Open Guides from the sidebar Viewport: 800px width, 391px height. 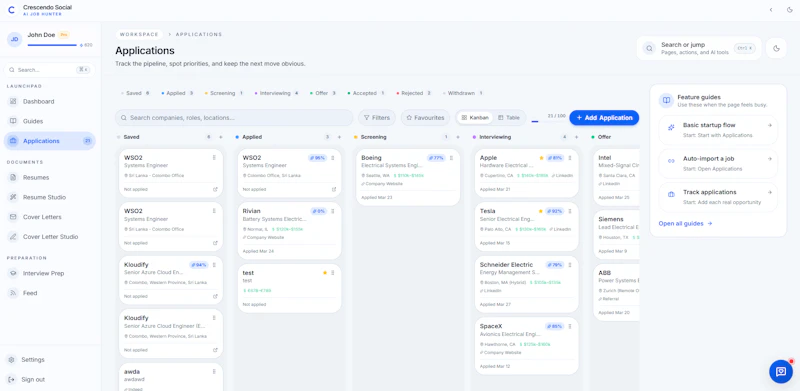[49, 121]
